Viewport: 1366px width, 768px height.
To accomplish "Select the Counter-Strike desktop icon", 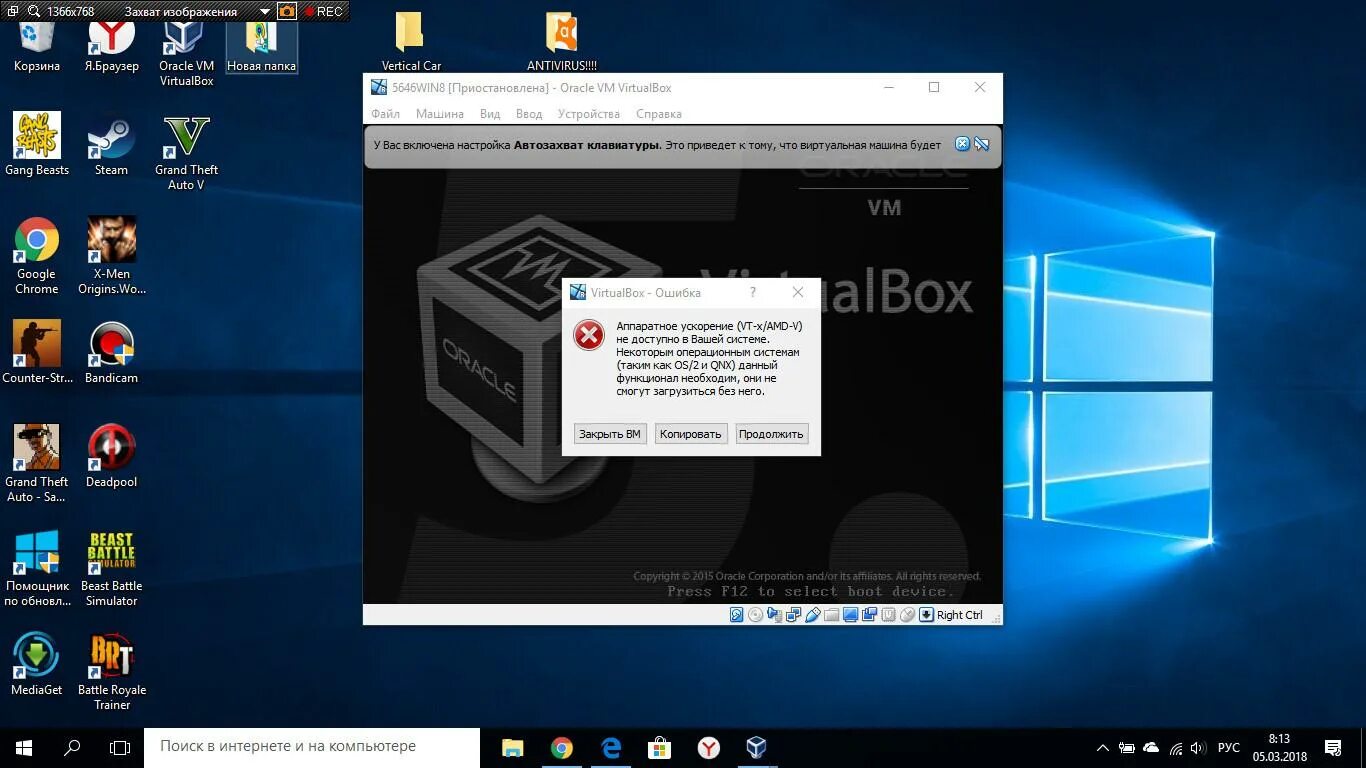I will [x=37, y=352].
